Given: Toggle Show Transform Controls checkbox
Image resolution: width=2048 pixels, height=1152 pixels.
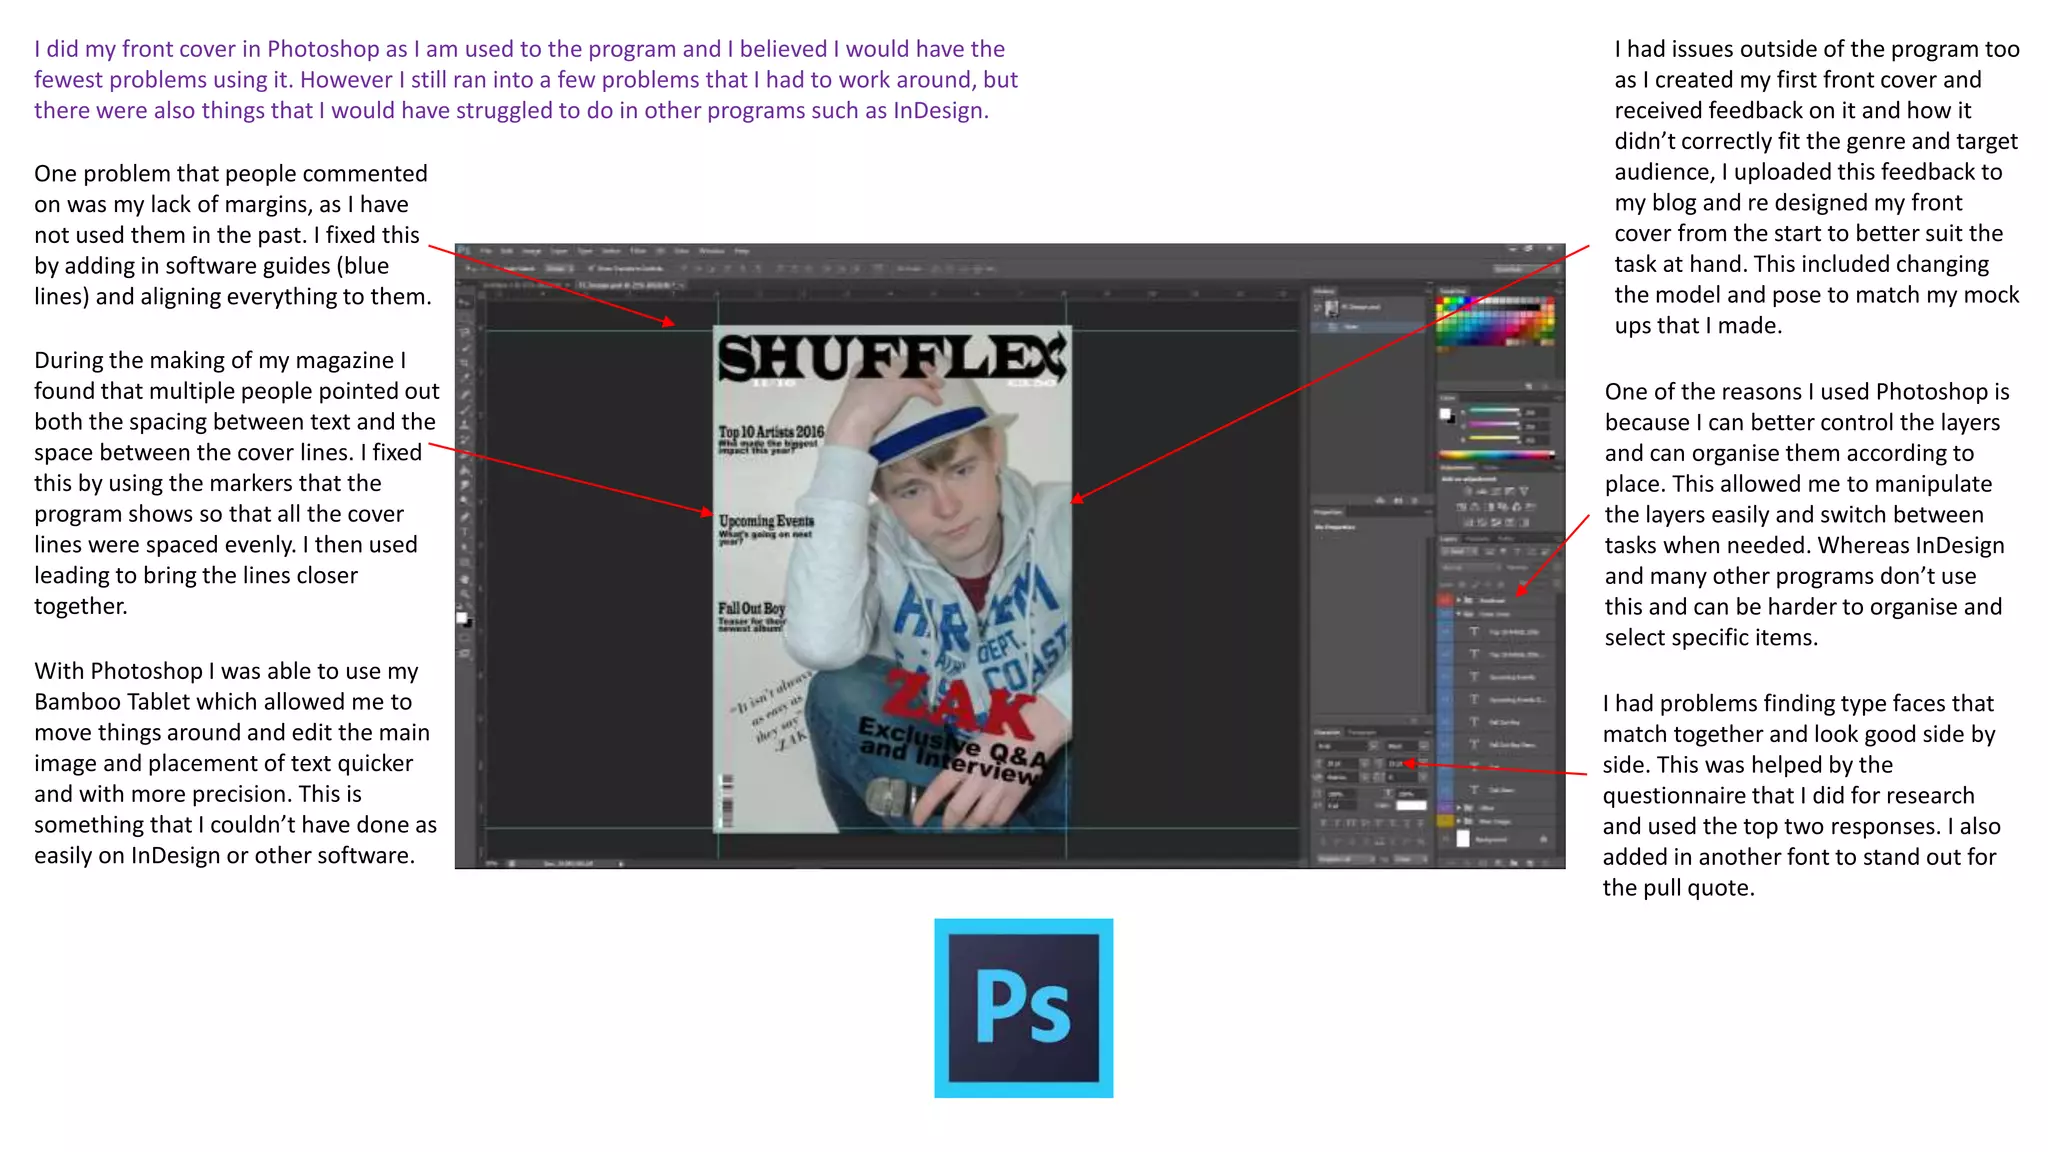Looking at the screenshot, I should click(x=591, y=268).
